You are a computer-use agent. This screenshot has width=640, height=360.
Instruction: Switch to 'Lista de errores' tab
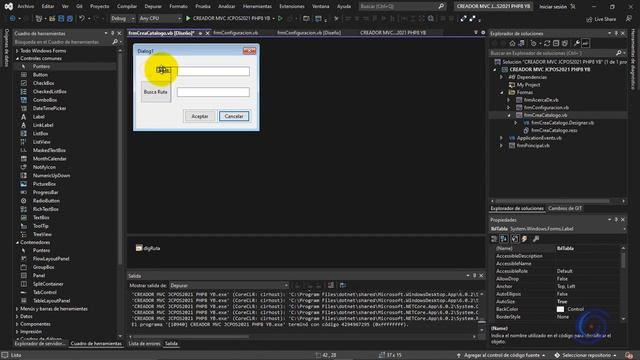pyautogui.click(x=144, y=344)
